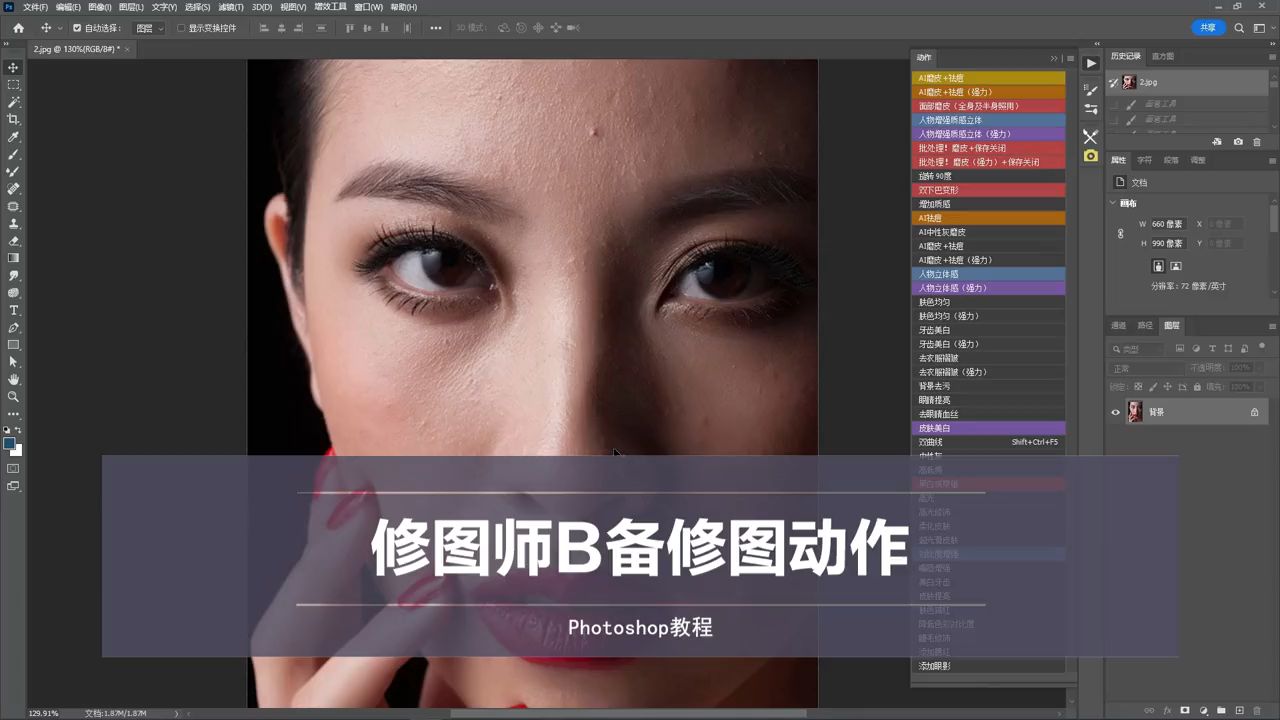Collapse the 画布 section in Properties
The width and height of the screenshot is (1280, 720).
click(x=1113, y=202)
